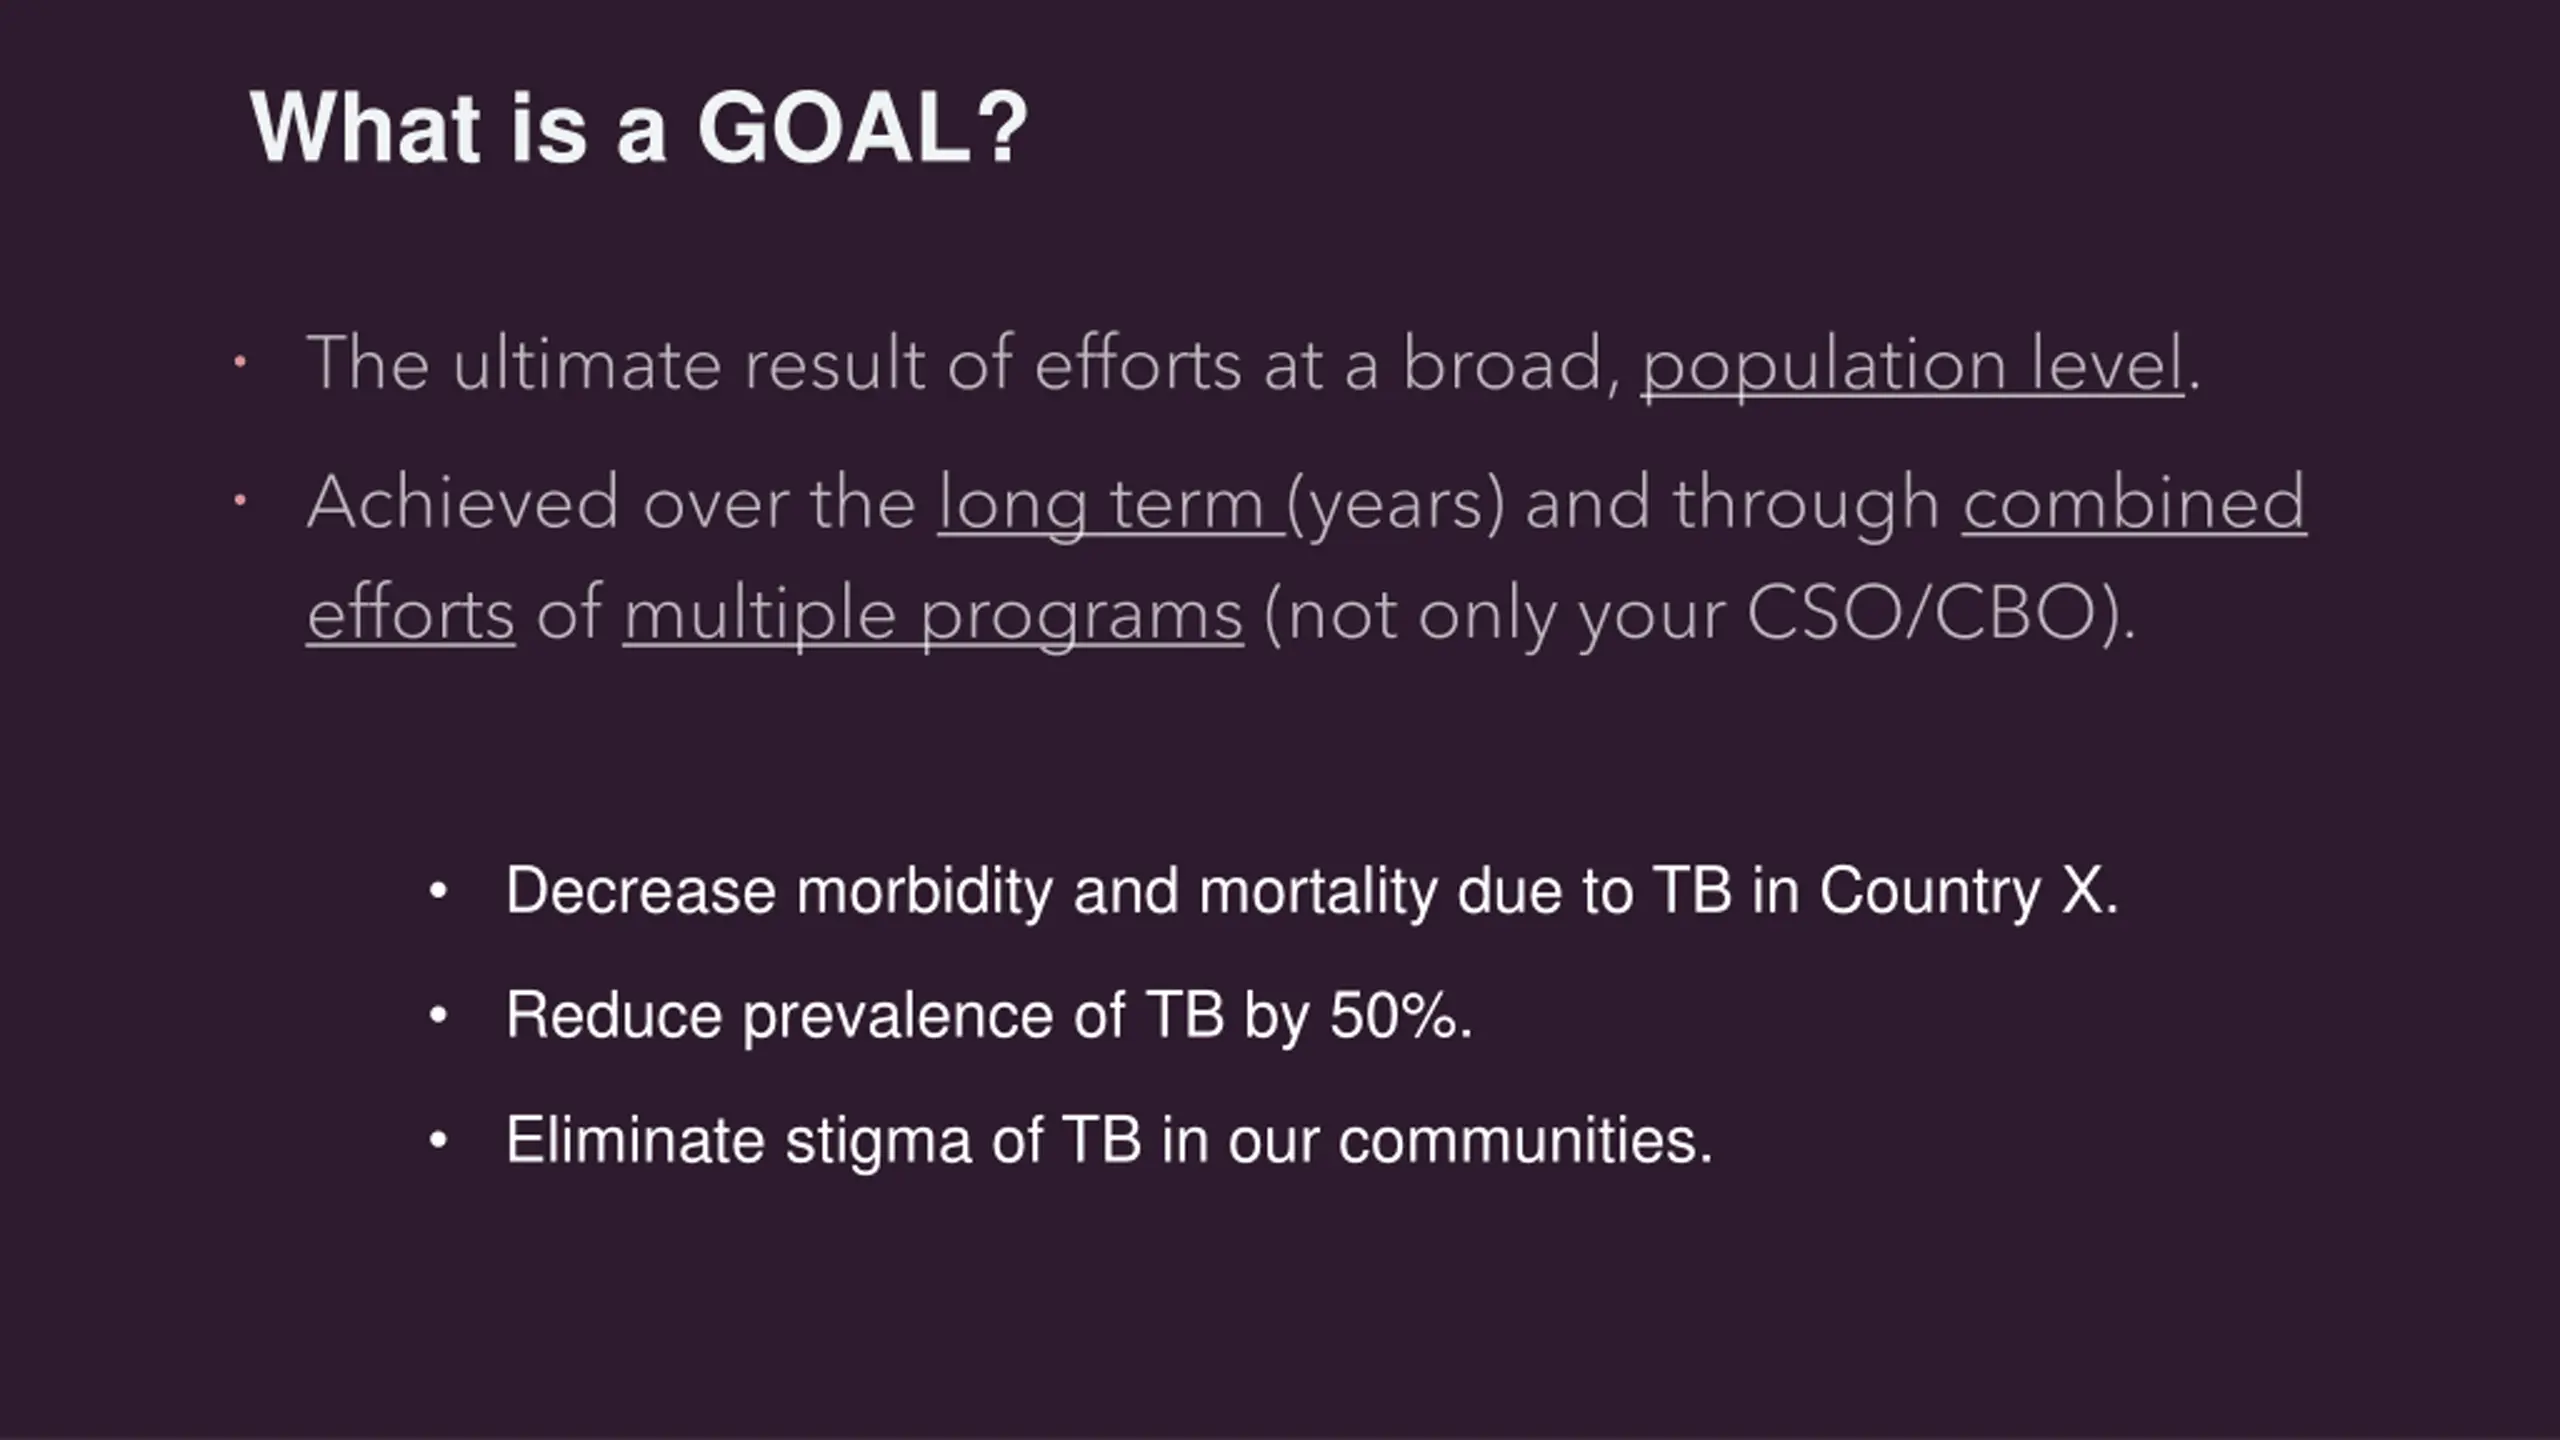The height and width of the screenshot is (1440, 2560).
Task: Click the 'What is a GOAL?' slide title
Action: (x=639, y=128)
